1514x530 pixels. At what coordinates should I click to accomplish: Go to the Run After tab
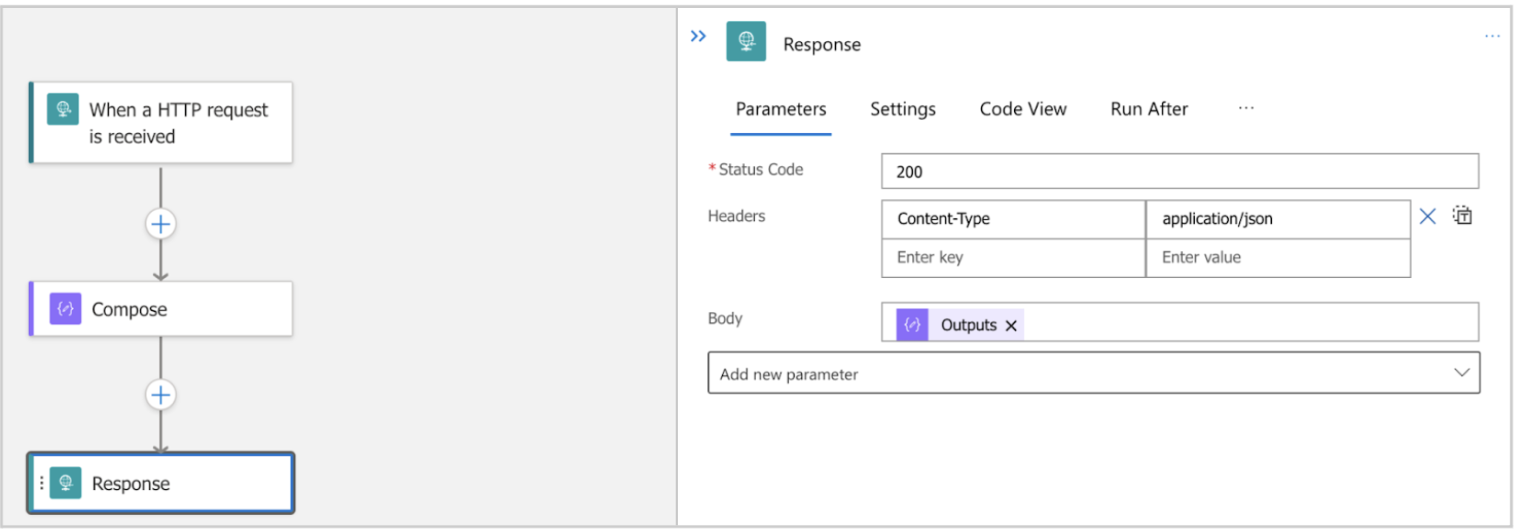[1149, 109]
